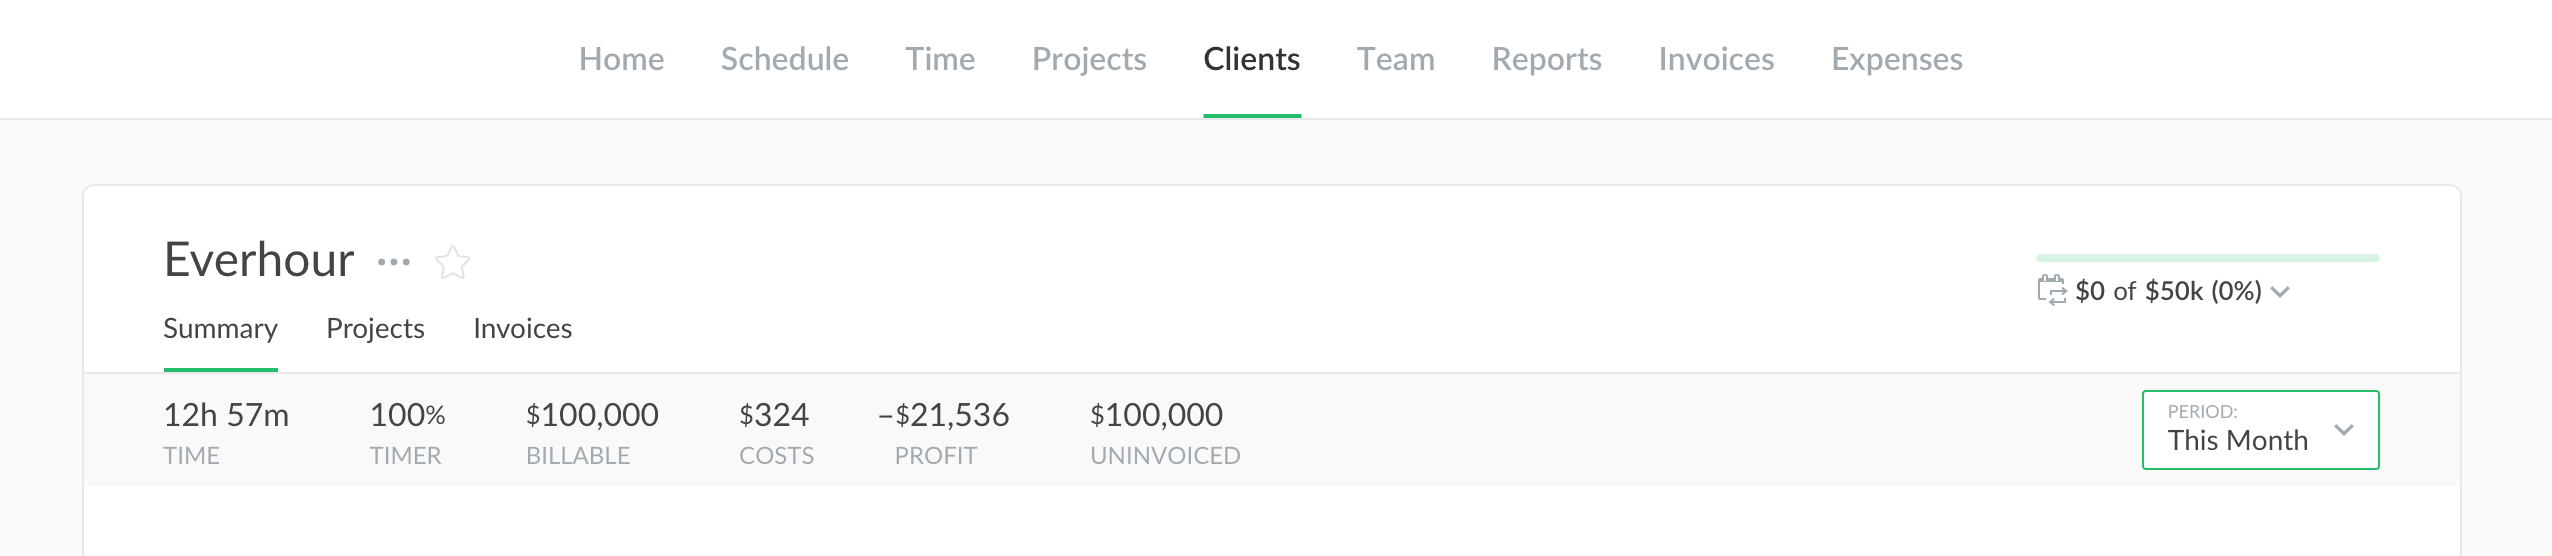Open the Period This Month dropdown
The image size is (2552, 556).
click(x=2259, y=430)
